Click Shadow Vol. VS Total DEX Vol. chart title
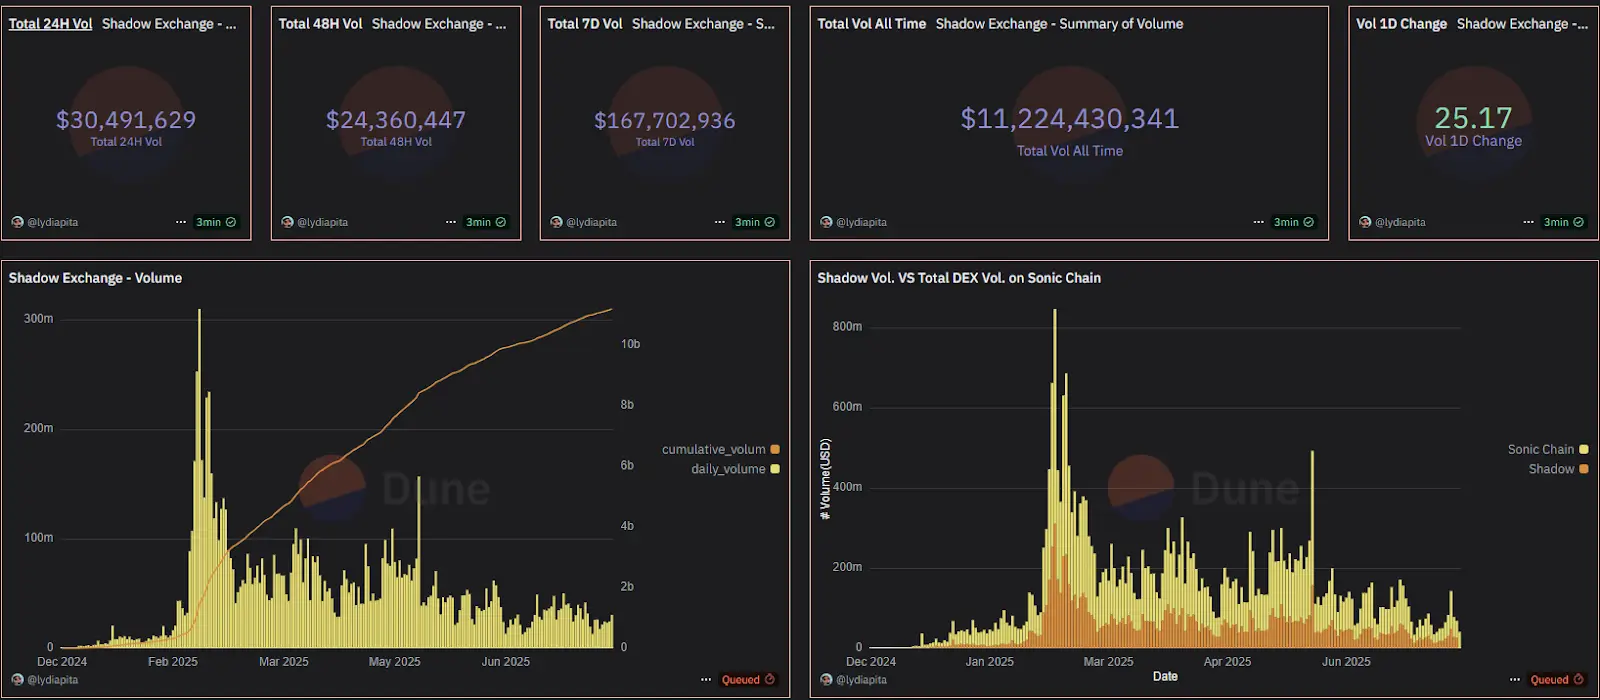1600x700 pixels. coord(959,278)
